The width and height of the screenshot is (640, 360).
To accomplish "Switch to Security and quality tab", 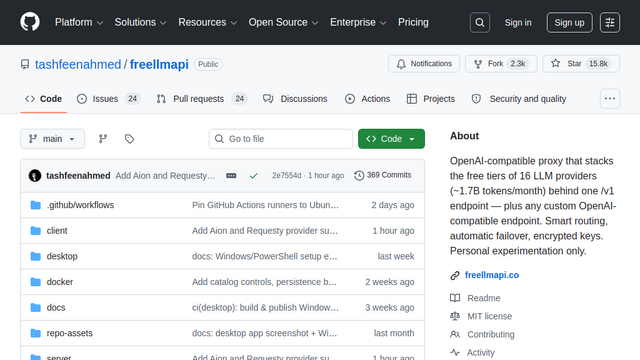I will 519,99.
